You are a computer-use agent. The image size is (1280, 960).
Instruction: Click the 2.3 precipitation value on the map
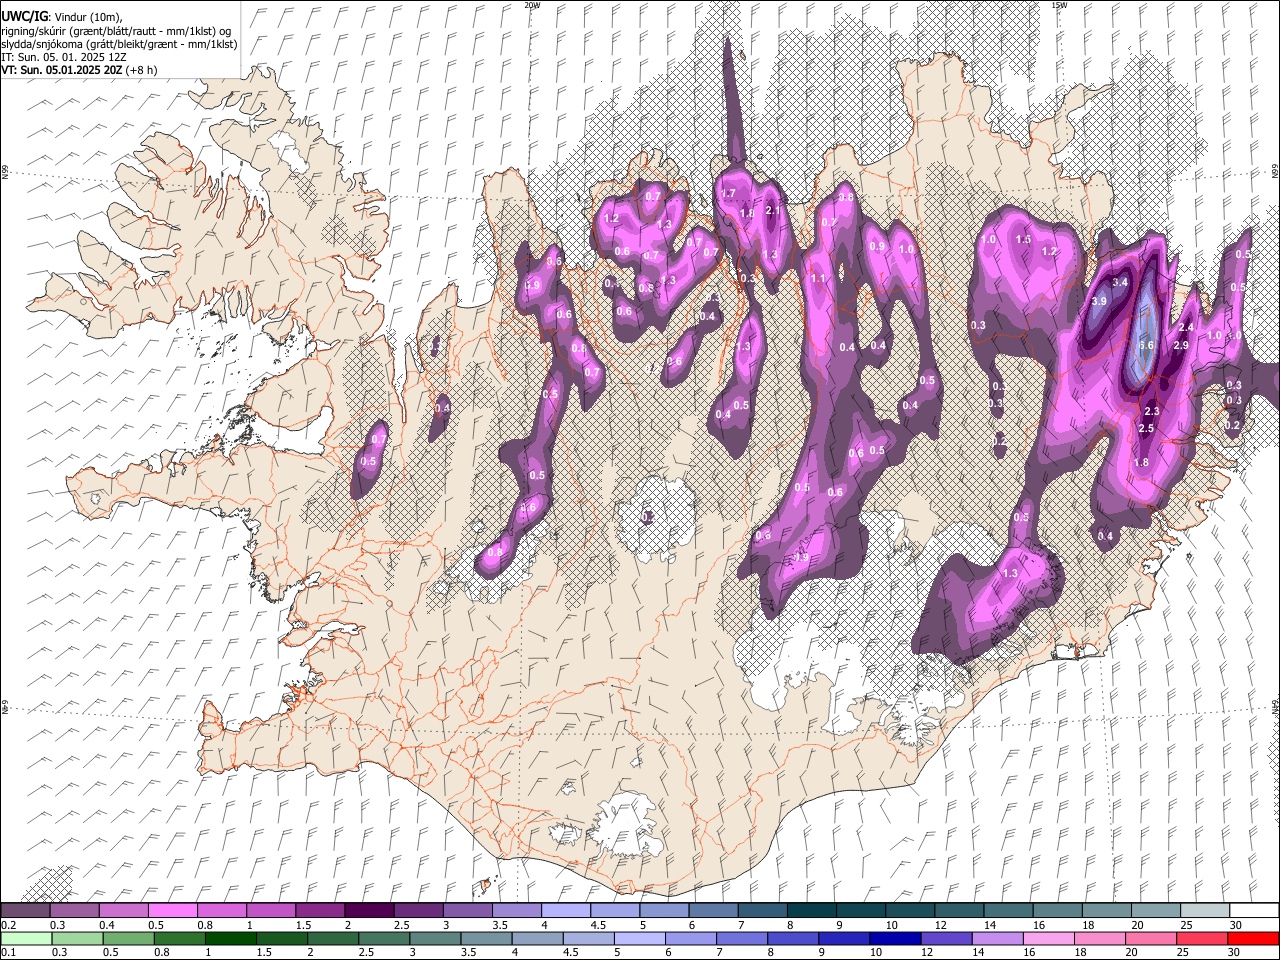coord(1151,412)
